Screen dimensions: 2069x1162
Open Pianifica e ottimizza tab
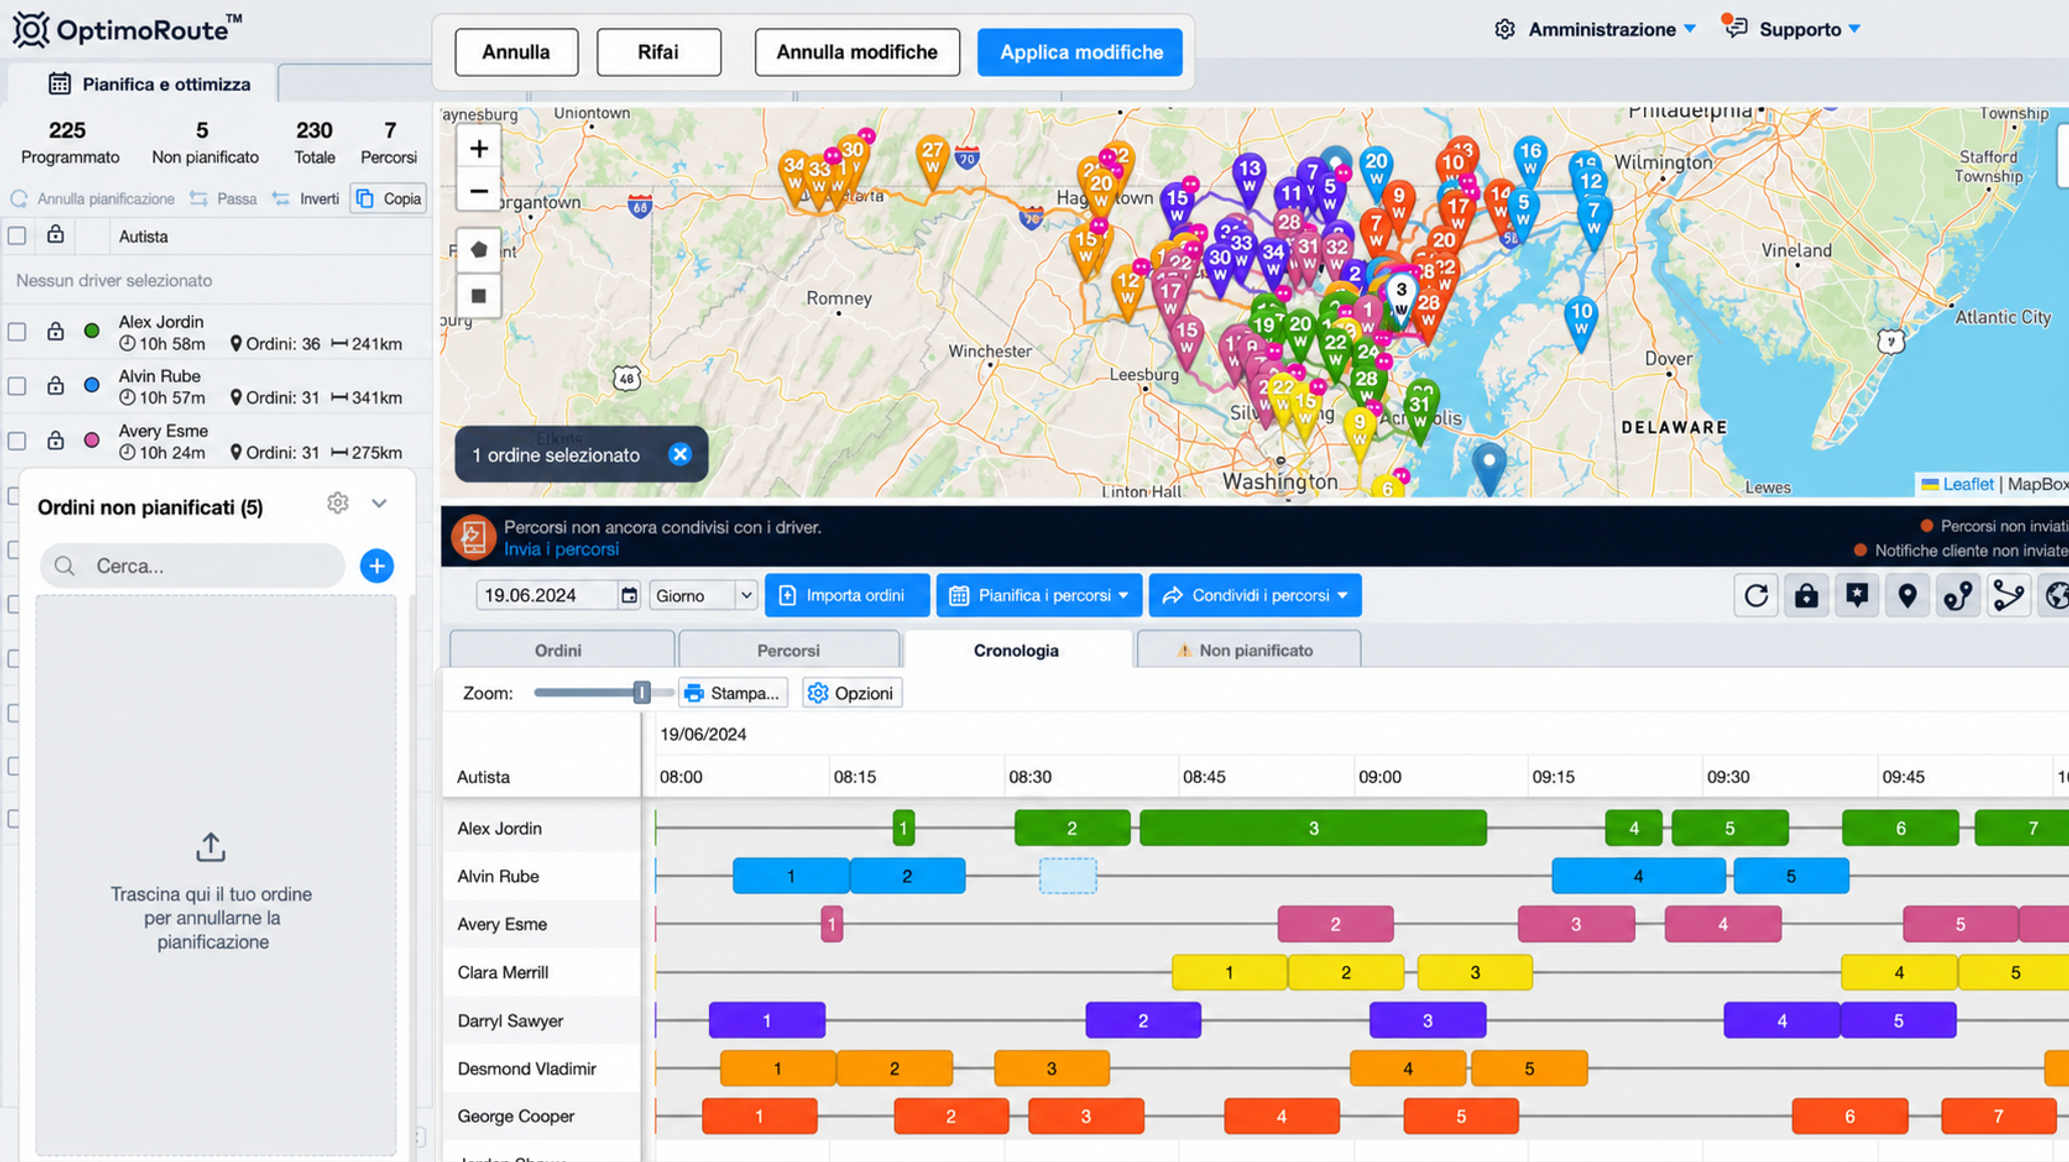pos(150,84)
